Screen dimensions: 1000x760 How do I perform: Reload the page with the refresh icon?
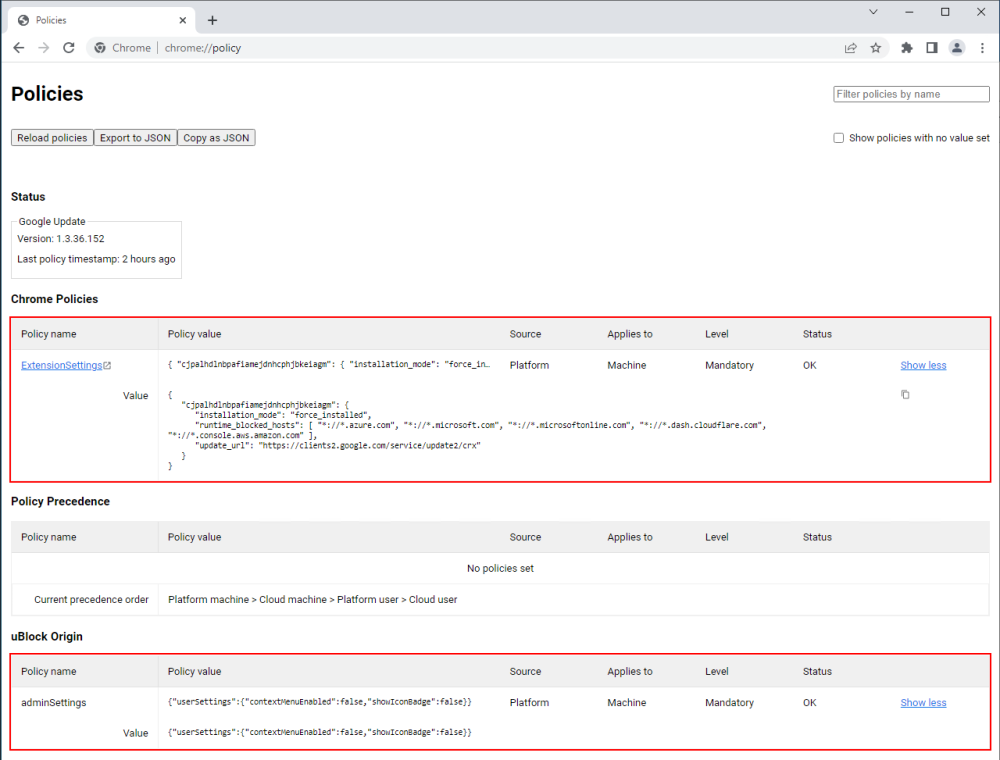69,48
